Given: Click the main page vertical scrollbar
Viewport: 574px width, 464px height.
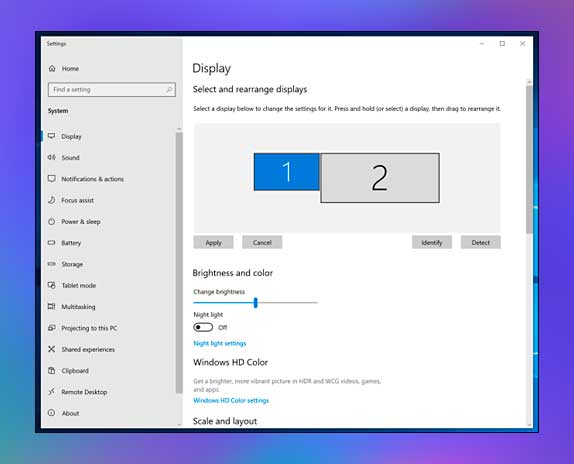Looking at the screenshot, I should 529,159.
